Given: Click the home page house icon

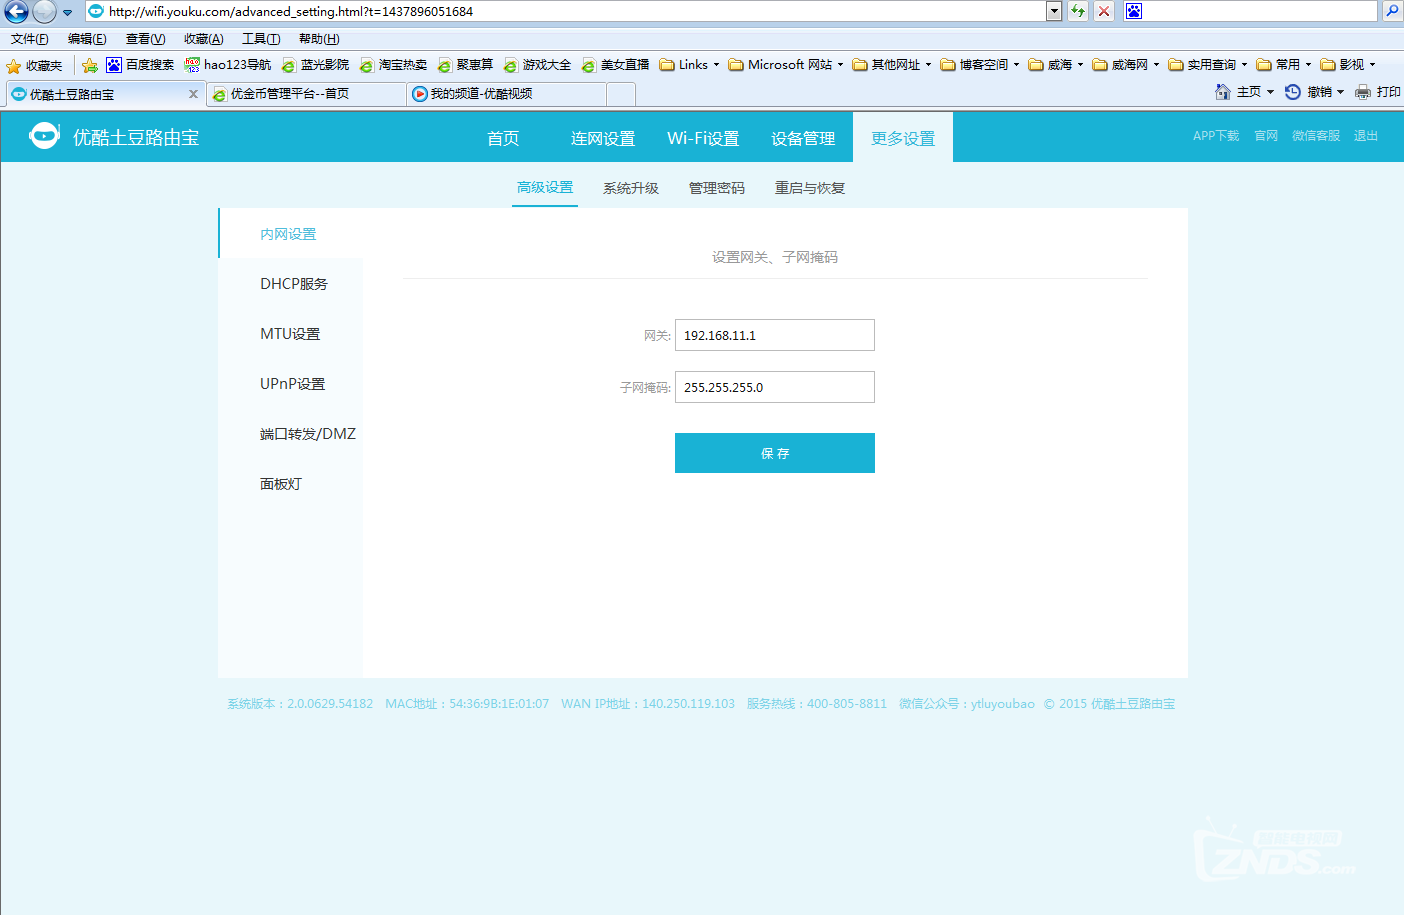Looking at the screenshot, I should pyautogui.click(x=1222, y=92).
